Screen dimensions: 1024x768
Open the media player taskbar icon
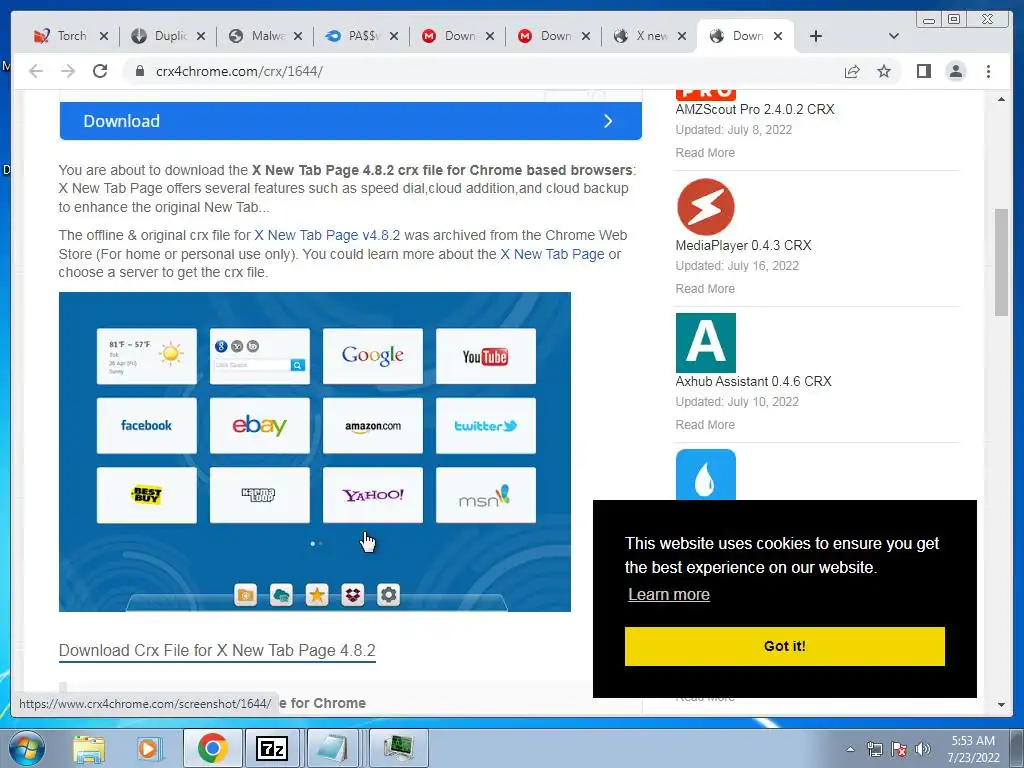coord(148,748)
